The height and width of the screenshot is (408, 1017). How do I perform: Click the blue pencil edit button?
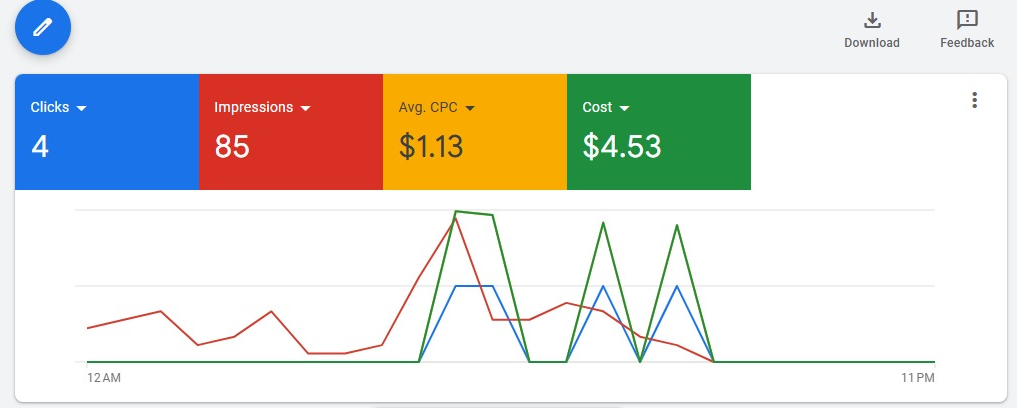pos(42,26)
